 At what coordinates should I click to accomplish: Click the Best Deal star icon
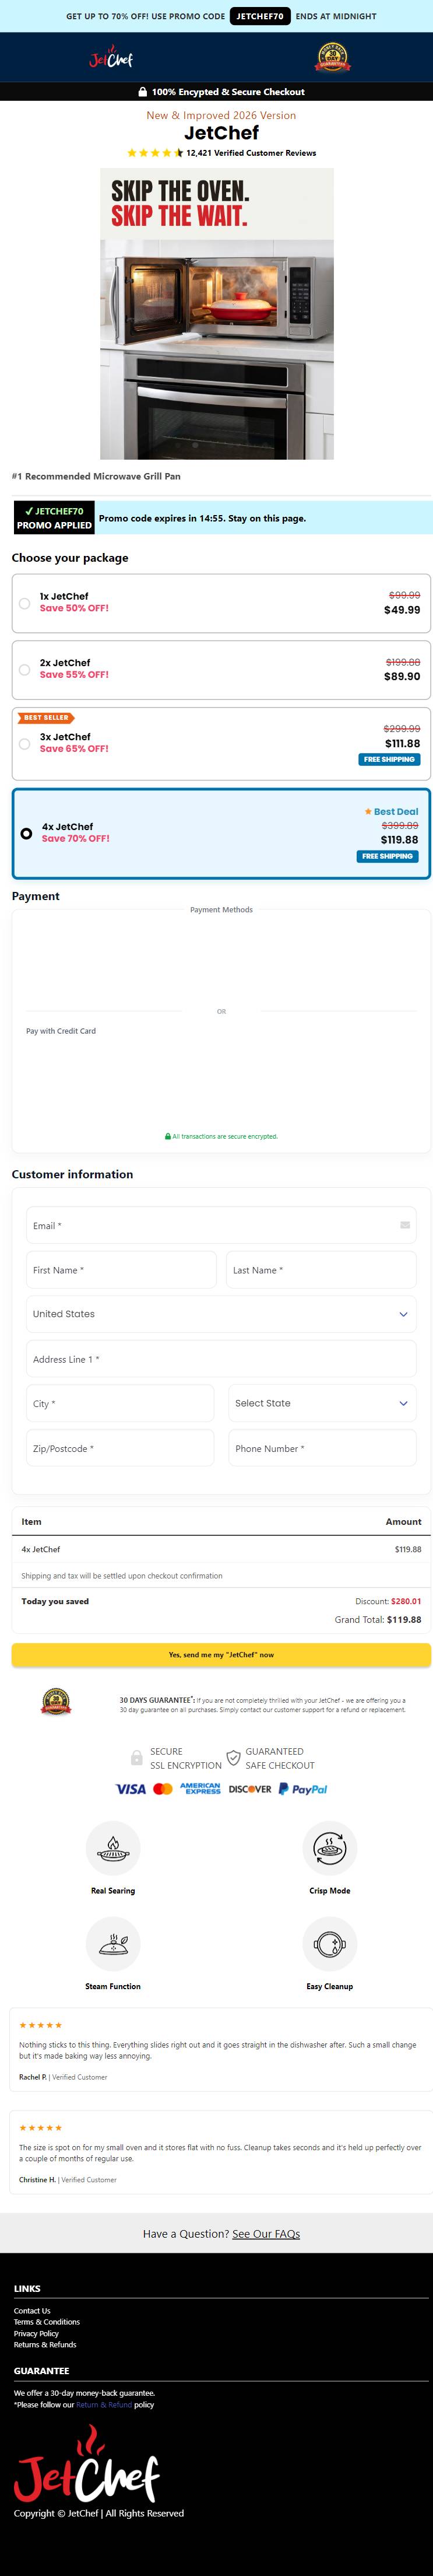click(368, 811)
